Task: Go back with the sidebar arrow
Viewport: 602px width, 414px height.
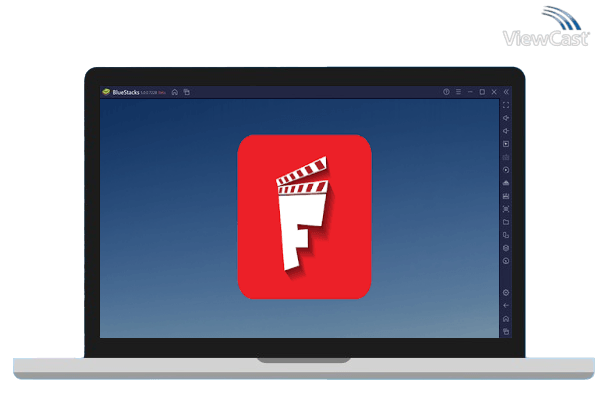Action: (506, 306)
